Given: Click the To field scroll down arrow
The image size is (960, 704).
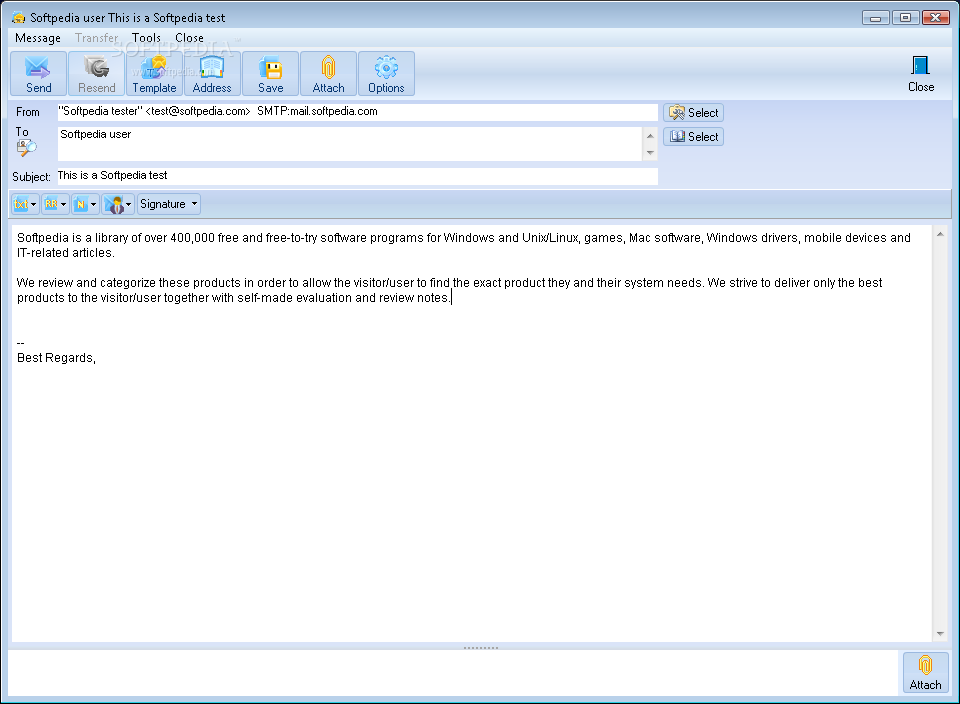Looking at the screenshot, I should [650, 153].
